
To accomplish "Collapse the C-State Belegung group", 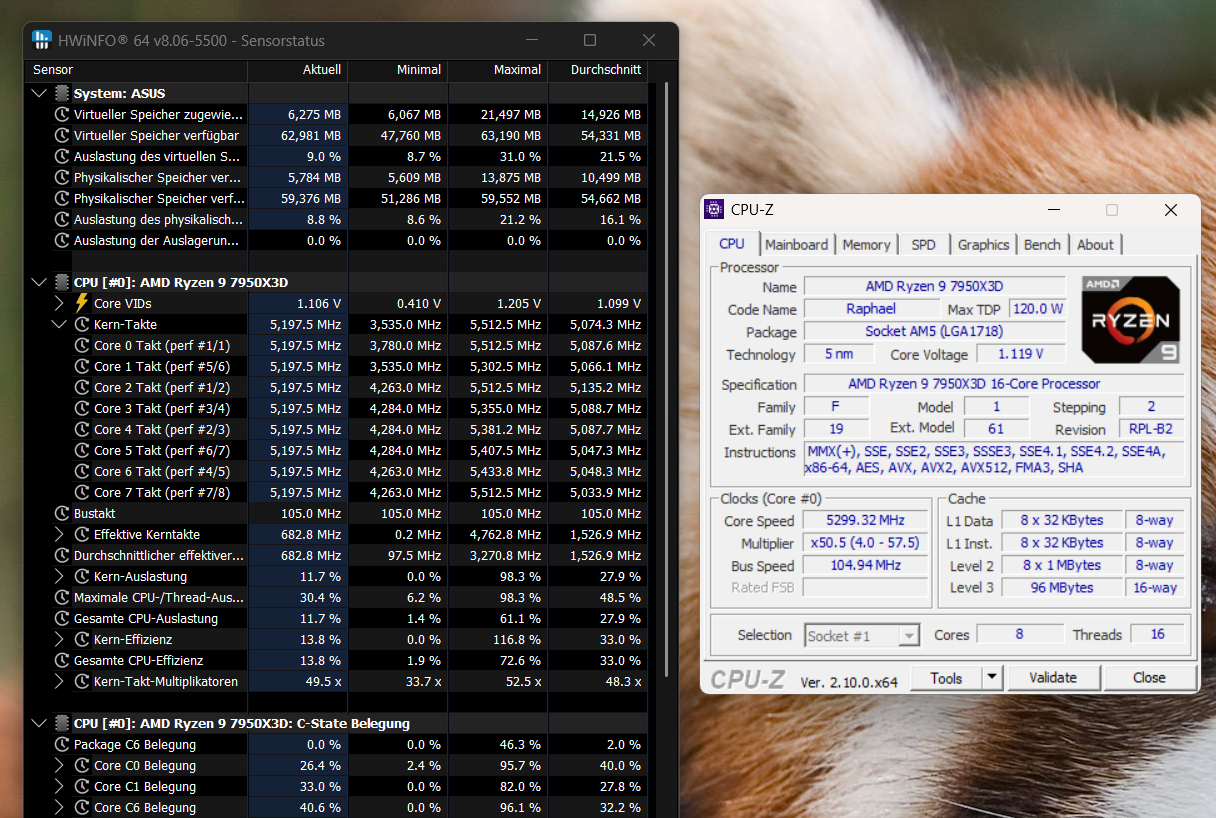I will click(x=39, y=723).
